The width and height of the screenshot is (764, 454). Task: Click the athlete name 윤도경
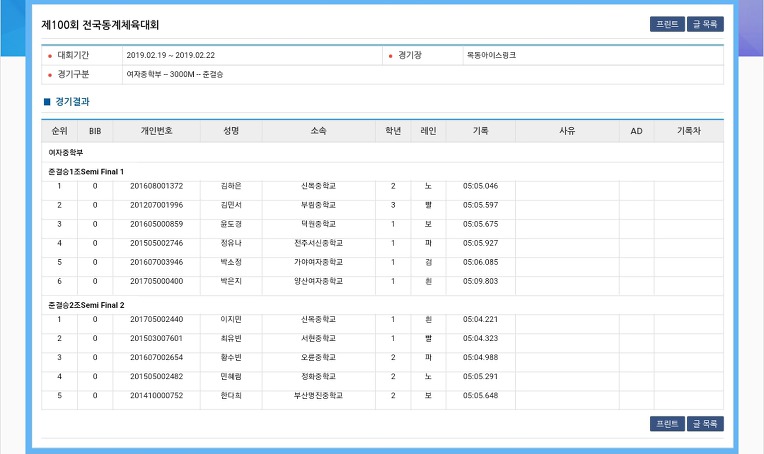[231, 224]
